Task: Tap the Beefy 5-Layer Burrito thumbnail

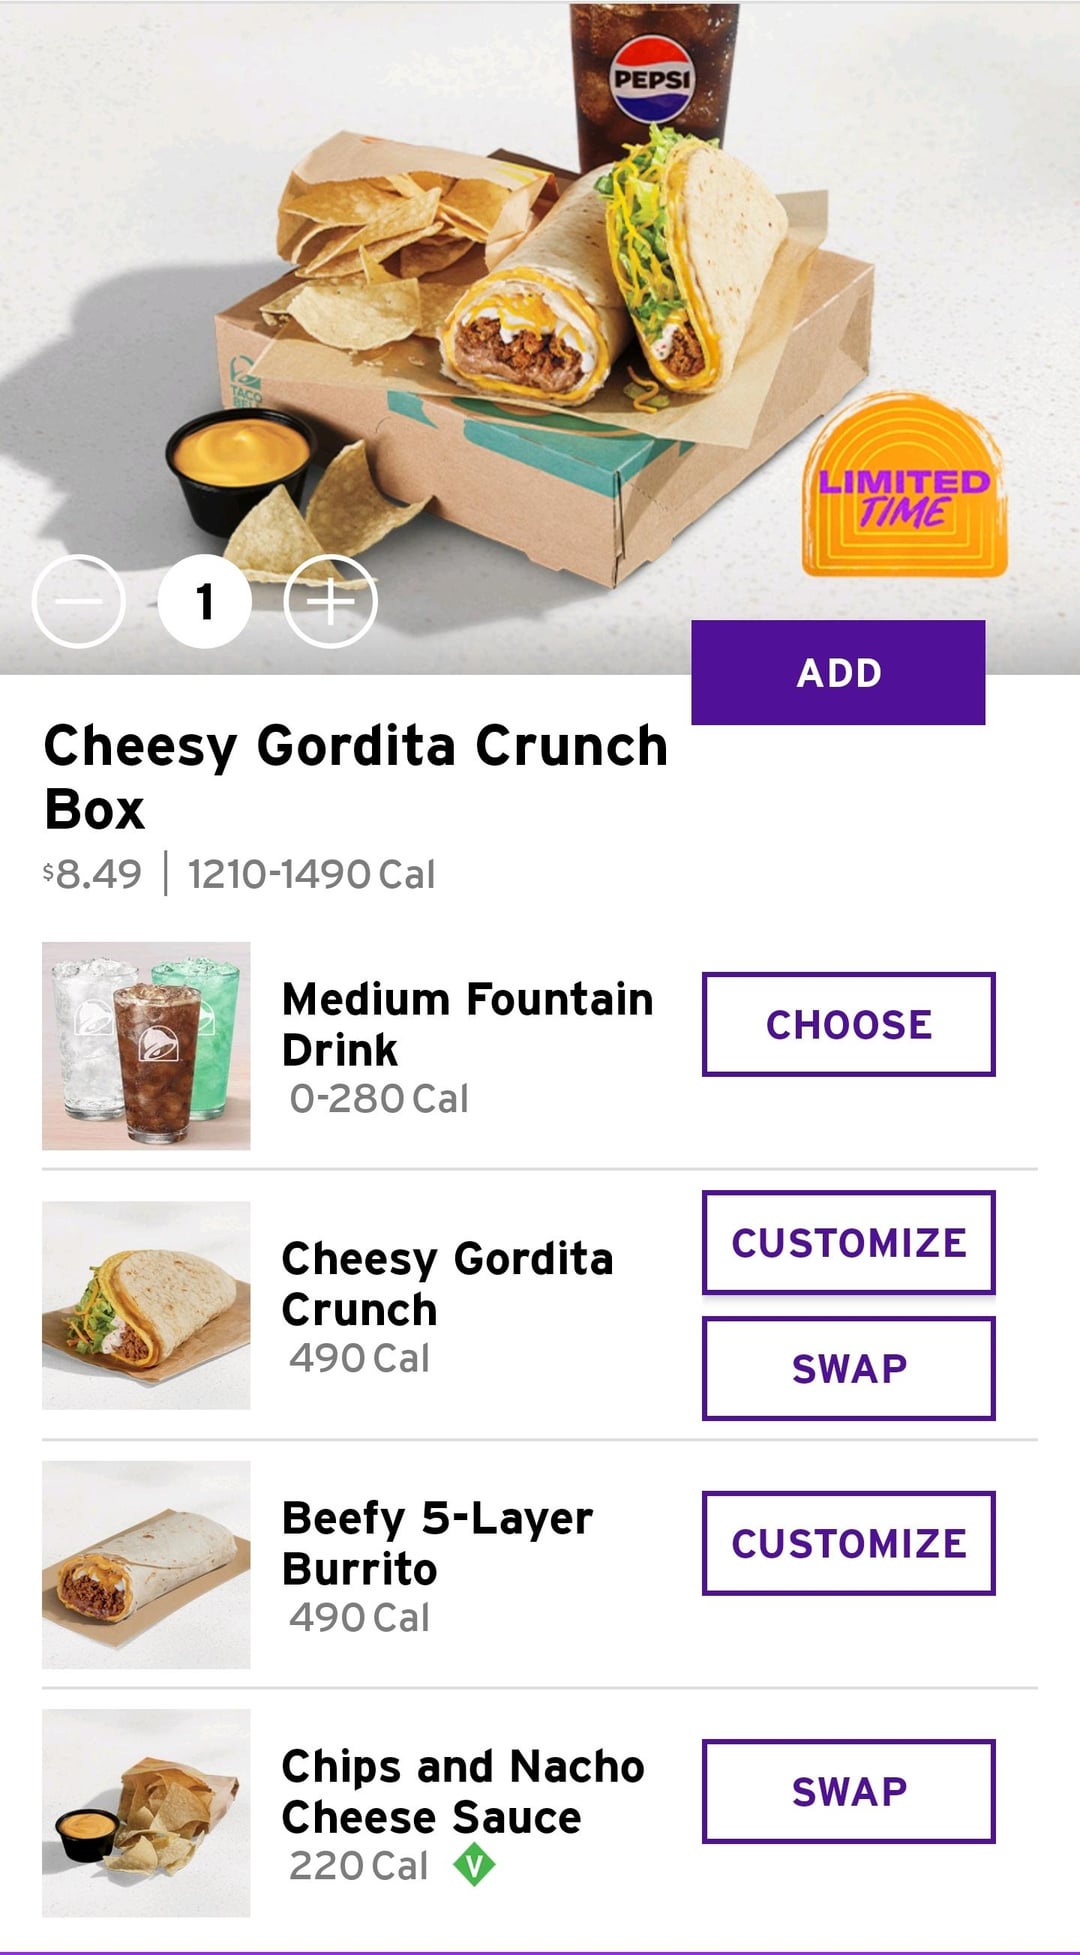Action: 146,1565
